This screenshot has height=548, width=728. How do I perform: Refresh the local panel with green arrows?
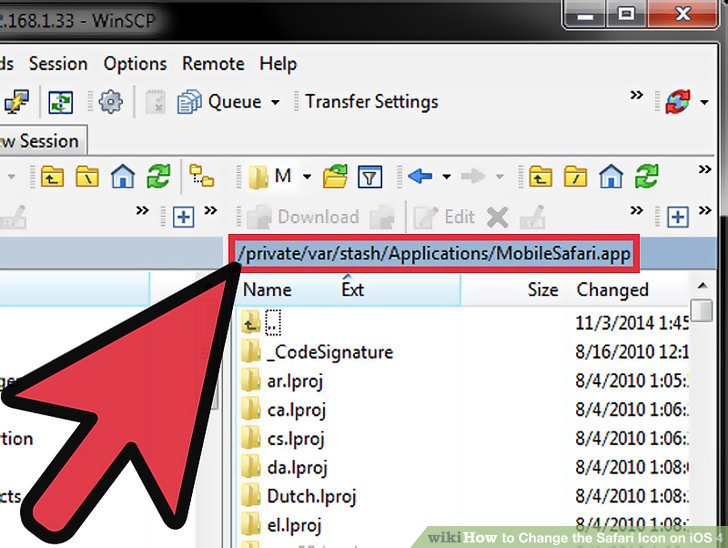[158, 176]
